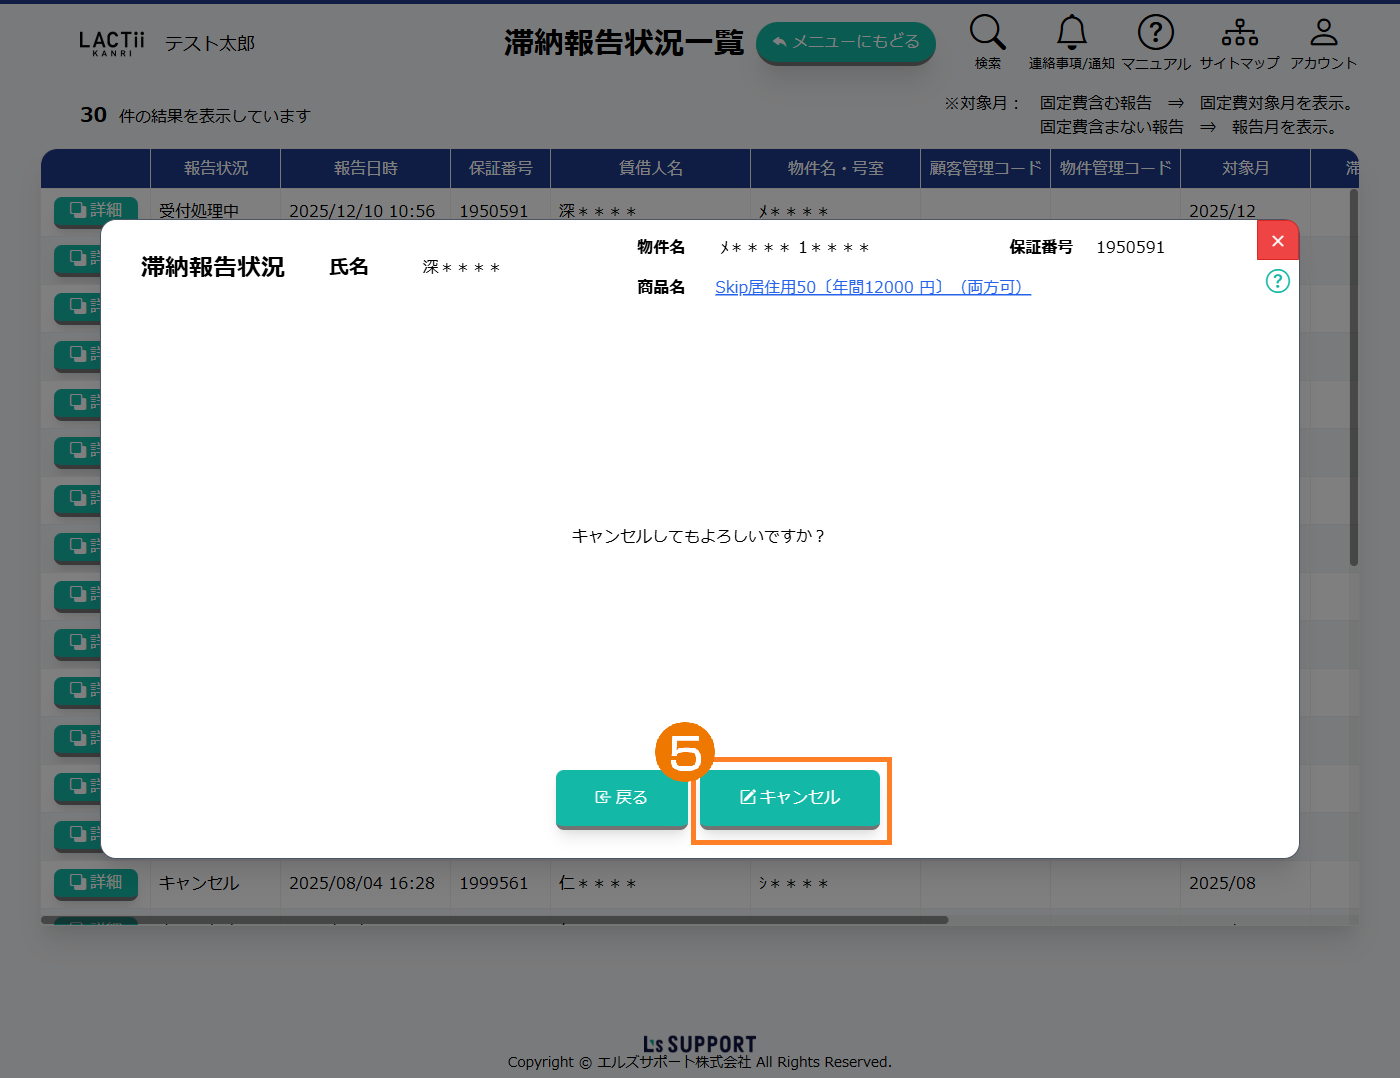The width and height of the screenshot is (1400, 1078).
Task: Select the 報告日時 column header
Action: (365, 168)
